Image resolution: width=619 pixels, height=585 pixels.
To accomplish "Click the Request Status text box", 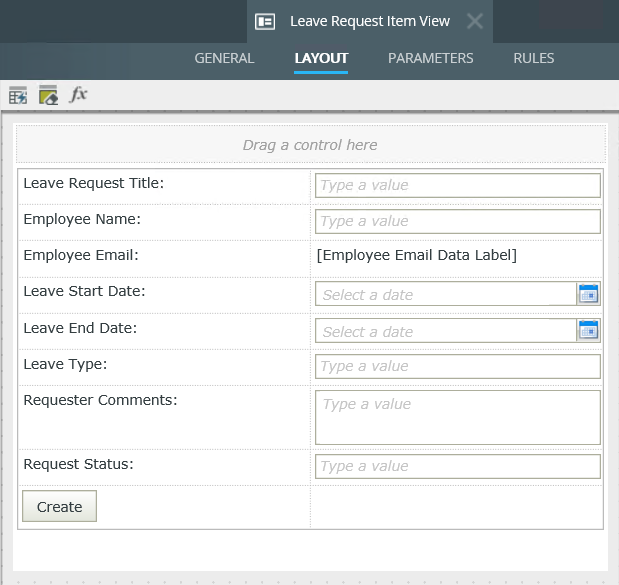I will pos(458,466).
